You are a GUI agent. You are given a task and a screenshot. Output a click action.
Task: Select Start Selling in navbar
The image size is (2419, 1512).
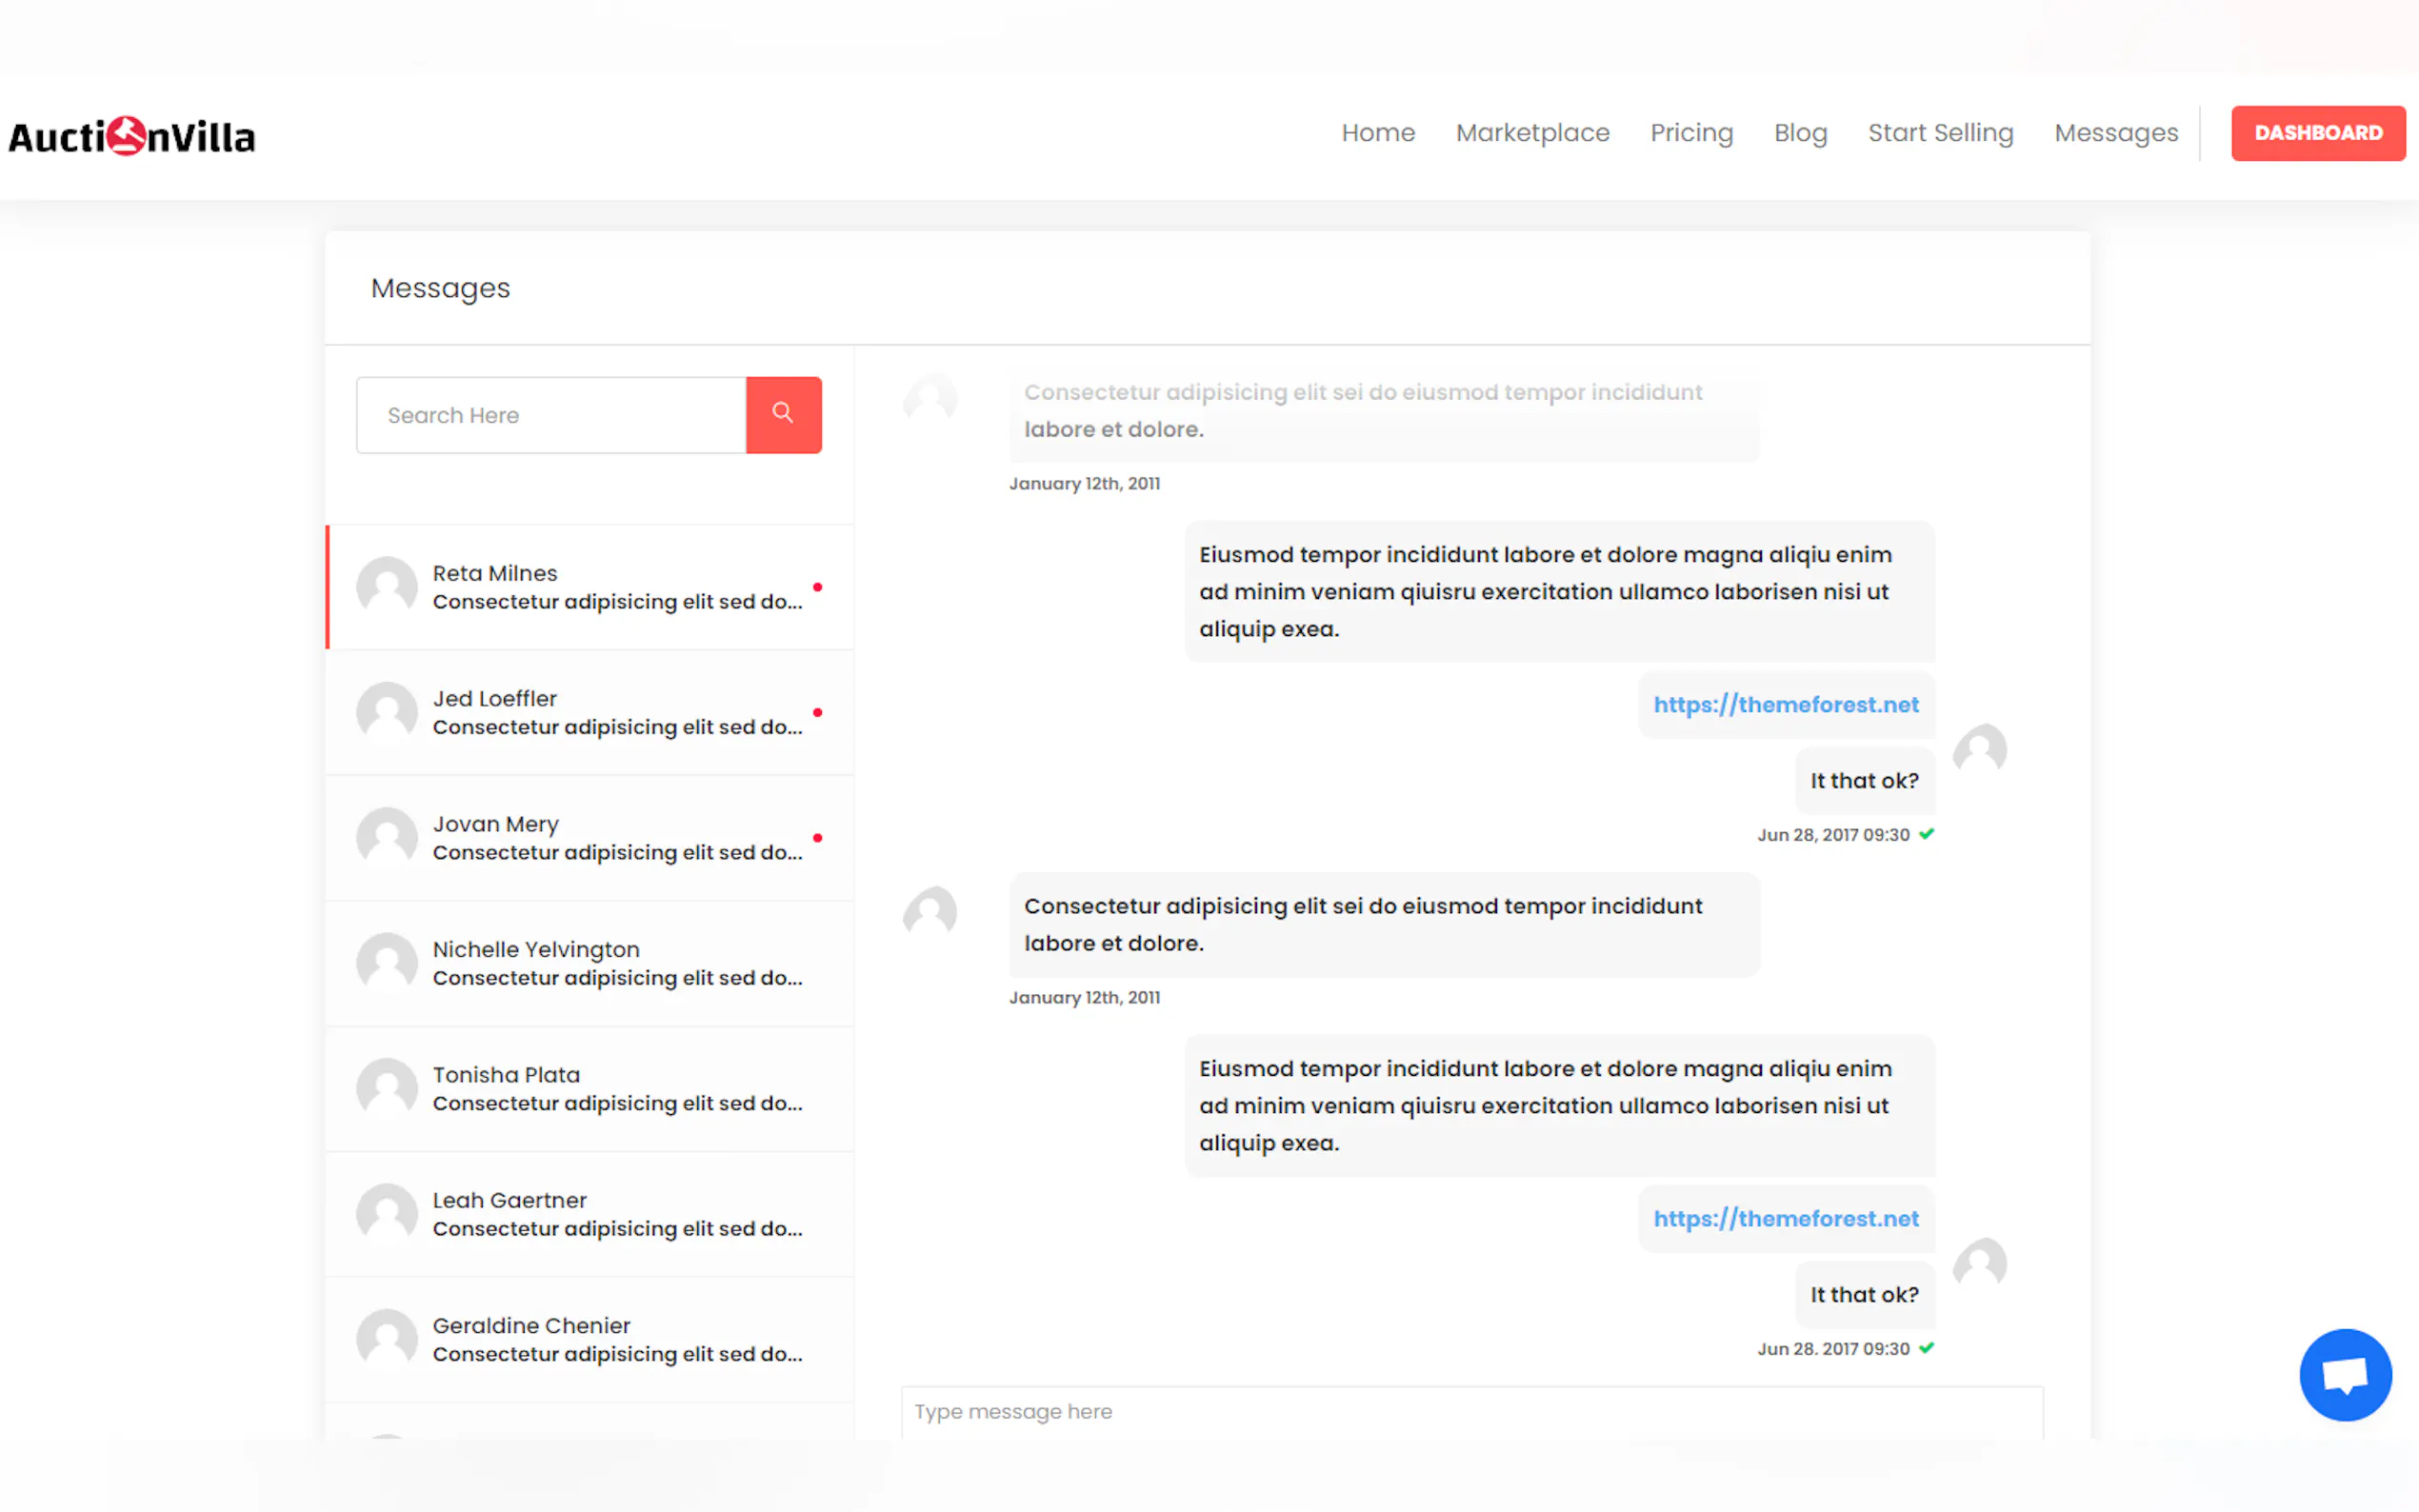(1940, 133)
